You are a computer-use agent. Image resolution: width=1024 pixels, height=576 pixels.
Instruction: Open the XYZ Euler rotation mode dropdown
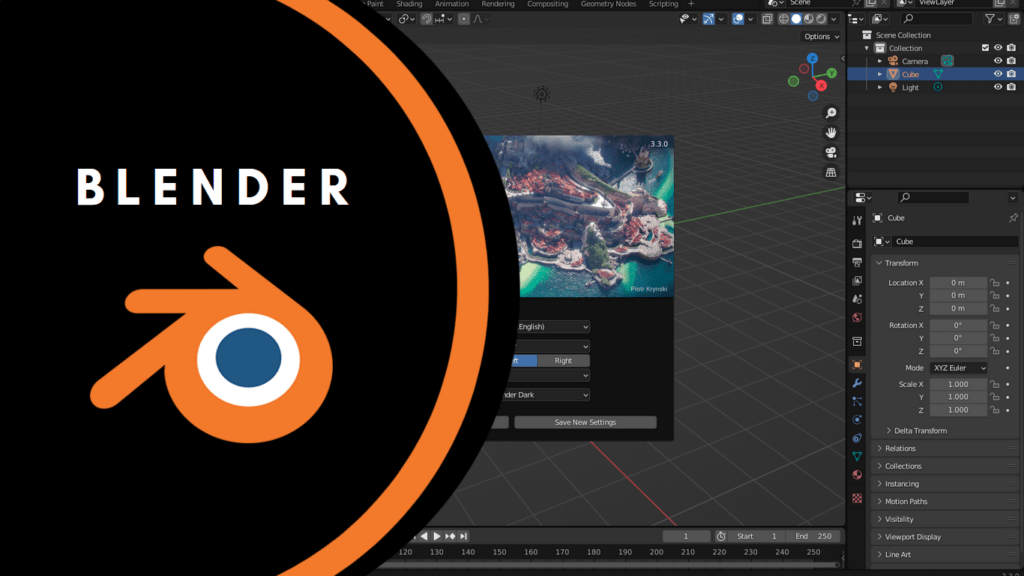click(x=959, y=368)
